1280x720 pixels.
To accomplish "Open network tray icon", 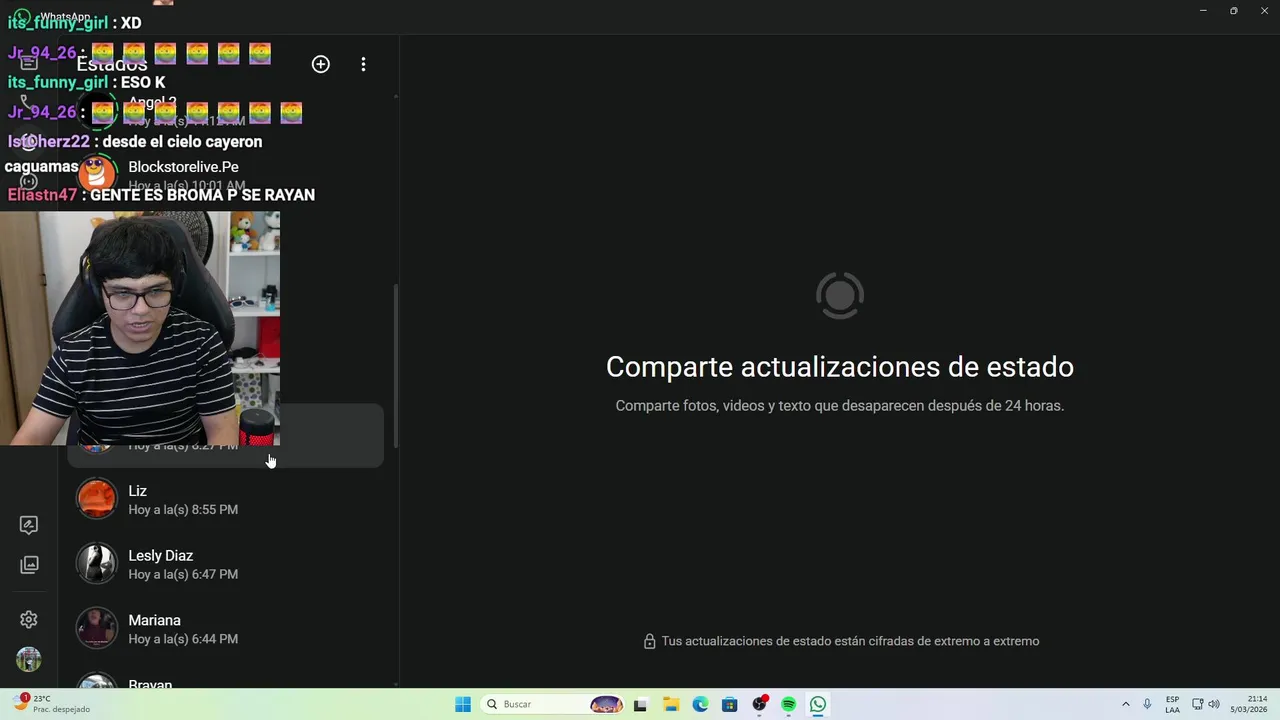I will 1198,704.
